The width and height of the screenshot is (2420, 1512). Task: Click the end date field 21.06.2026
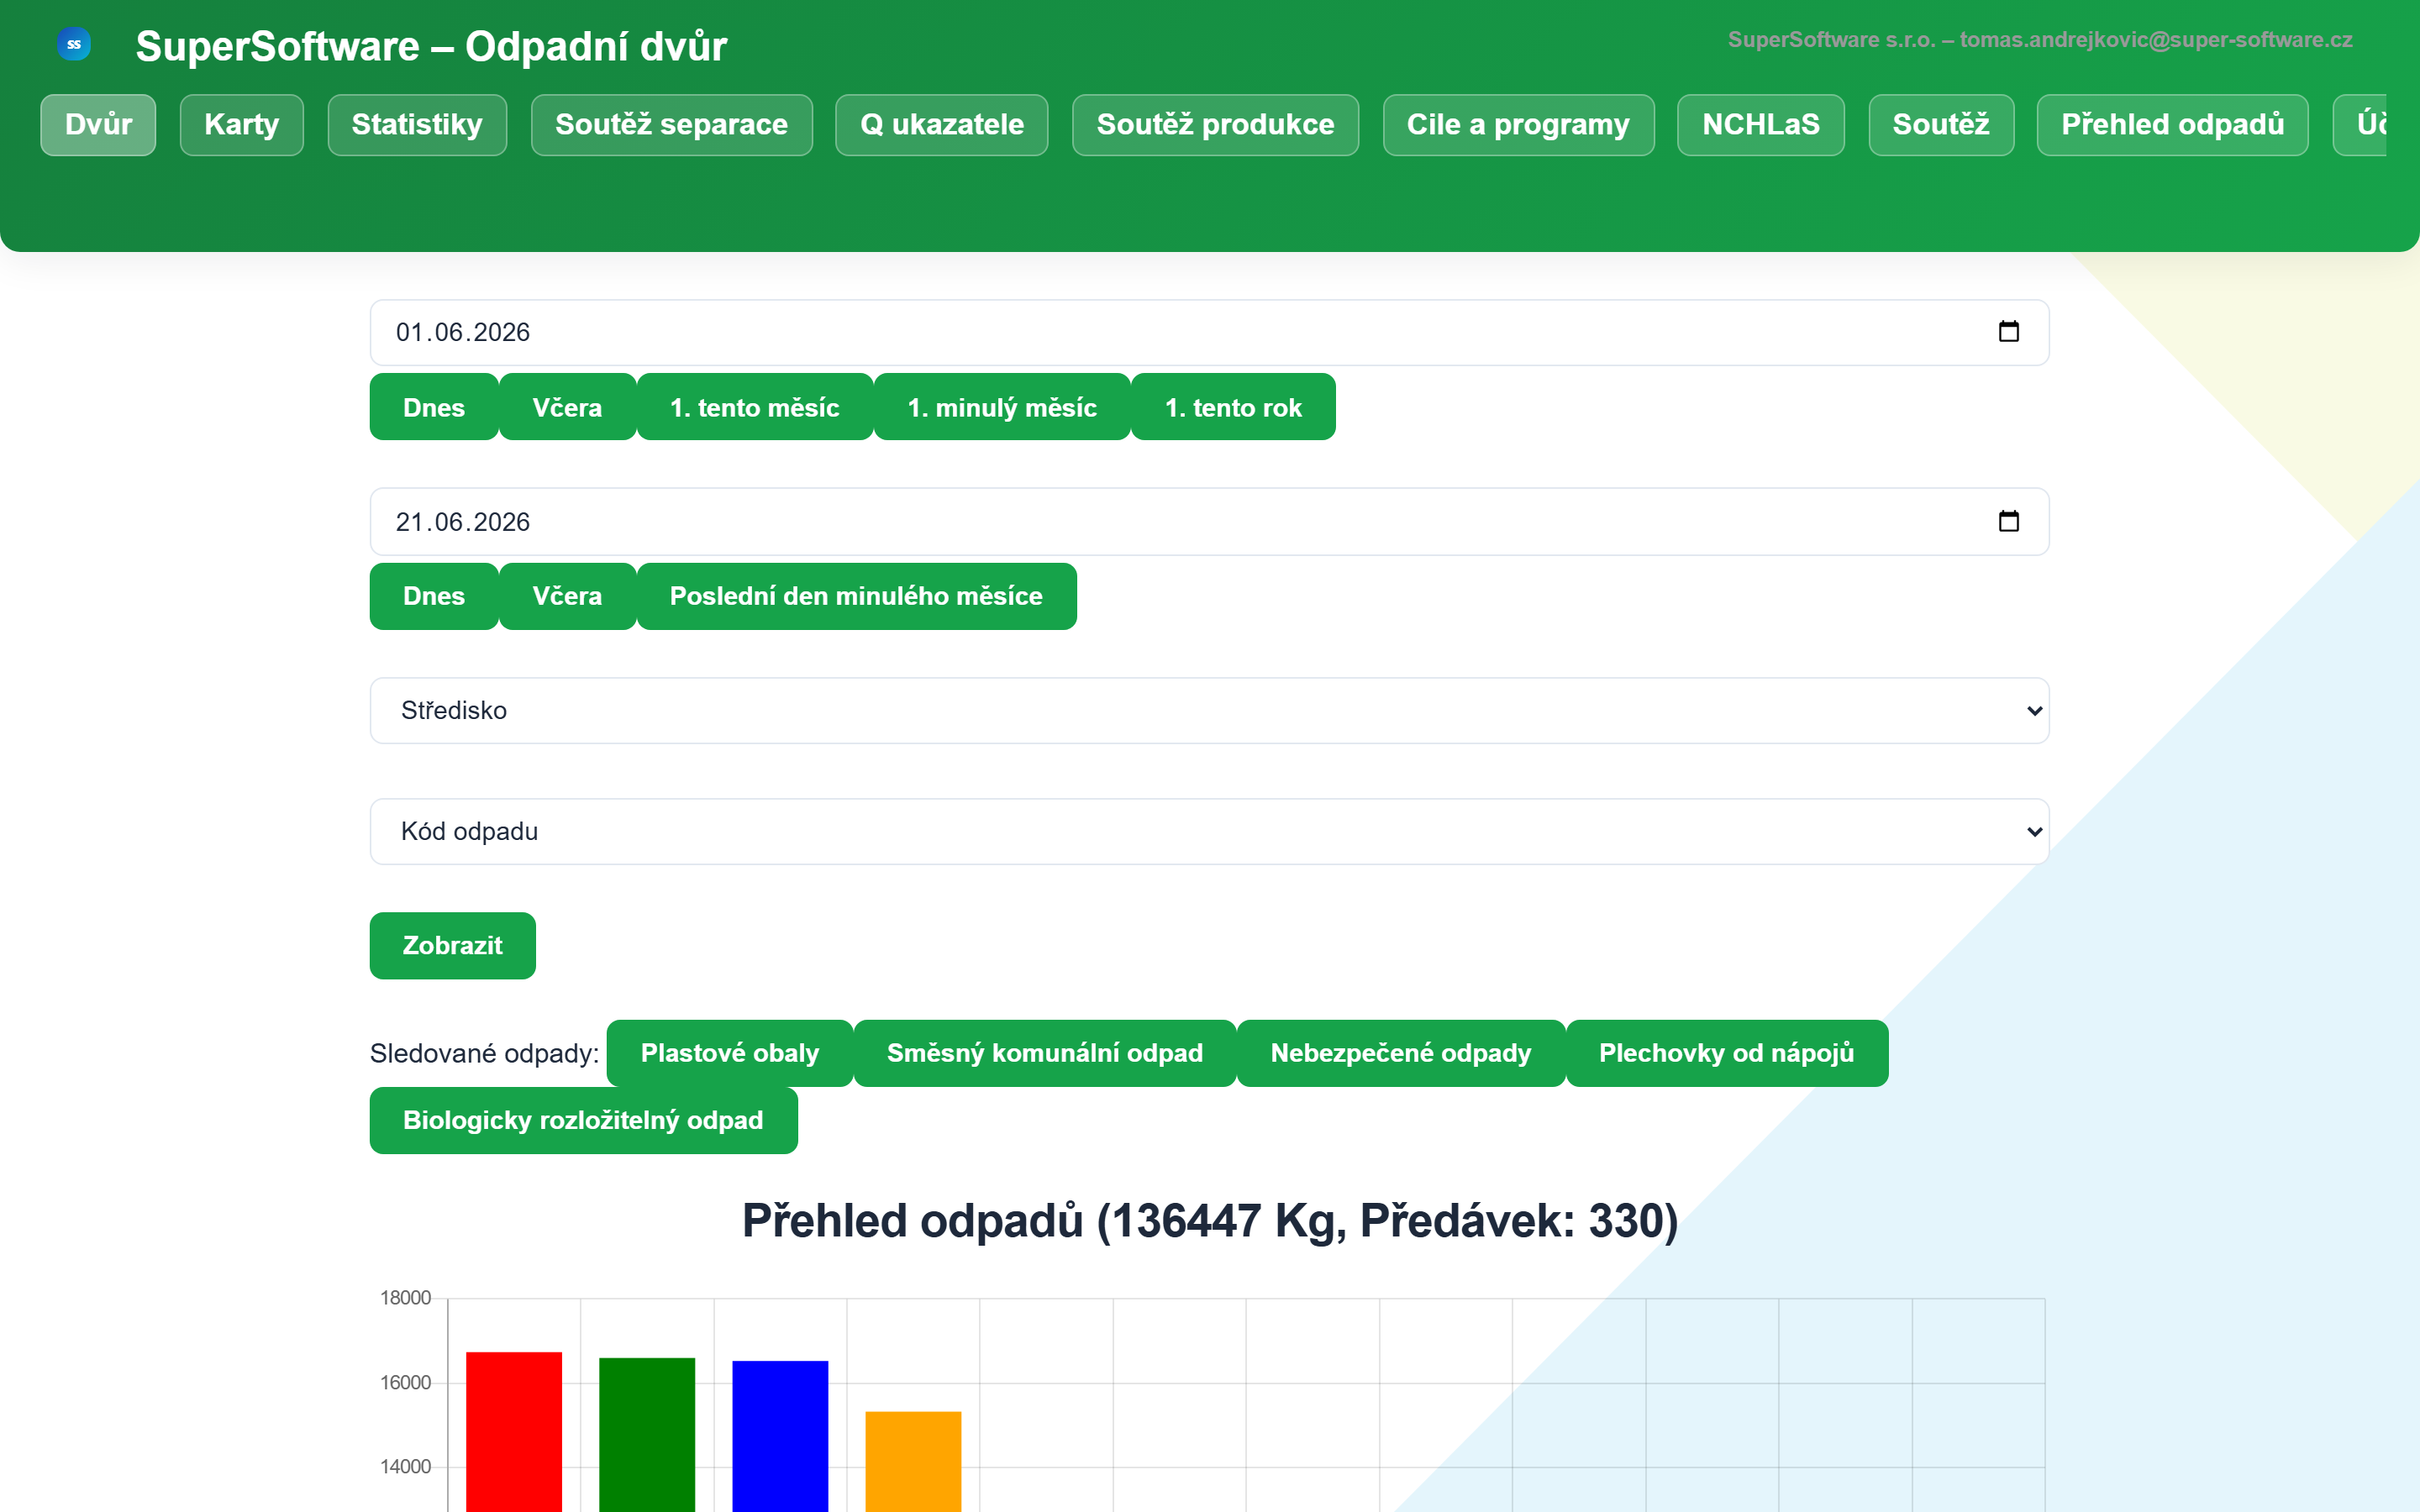[x=1209, y=522]
